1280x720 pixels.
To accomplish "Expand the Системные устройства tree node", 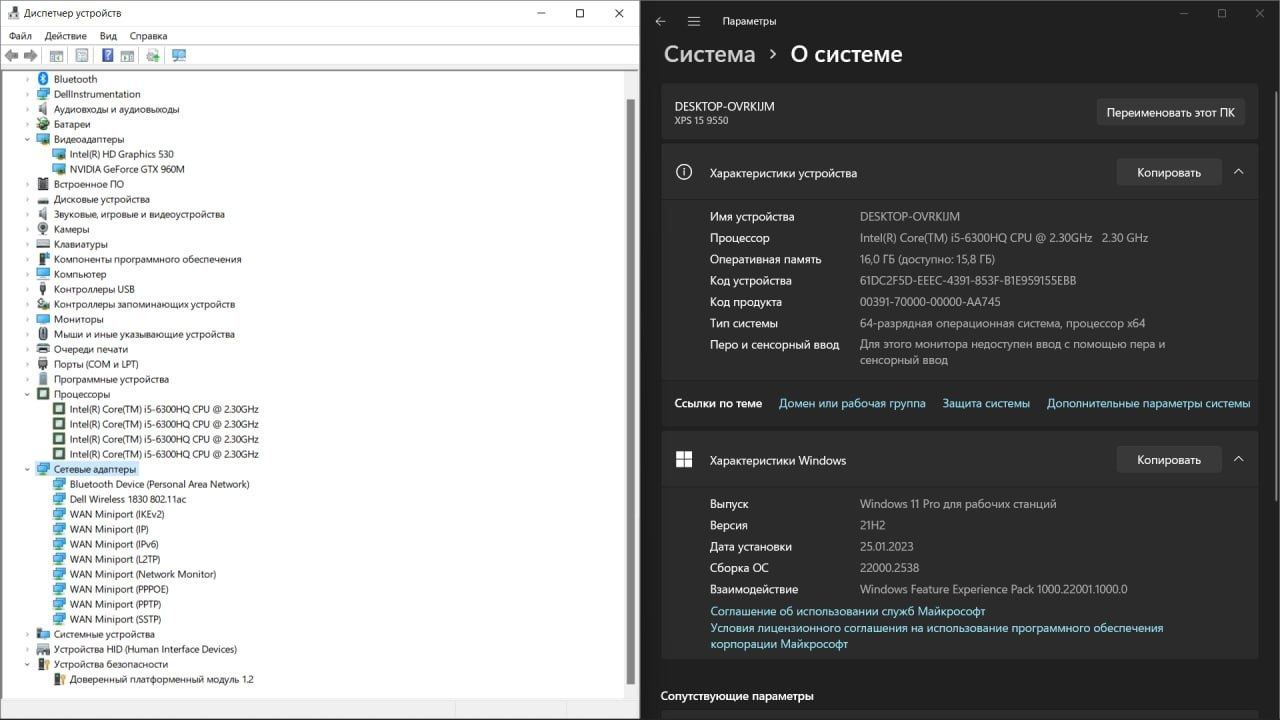I will [x=28, y=634].
